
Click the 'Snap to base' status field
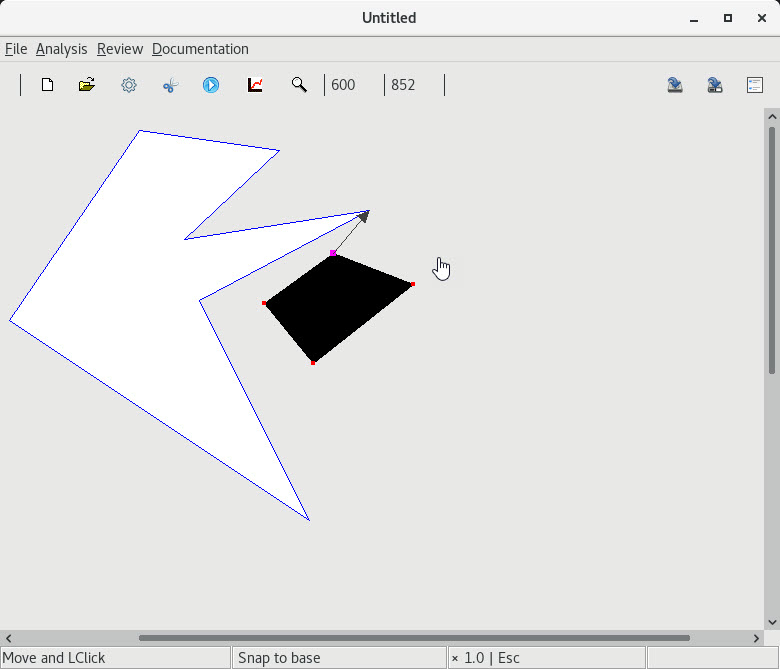pos(339,658)
